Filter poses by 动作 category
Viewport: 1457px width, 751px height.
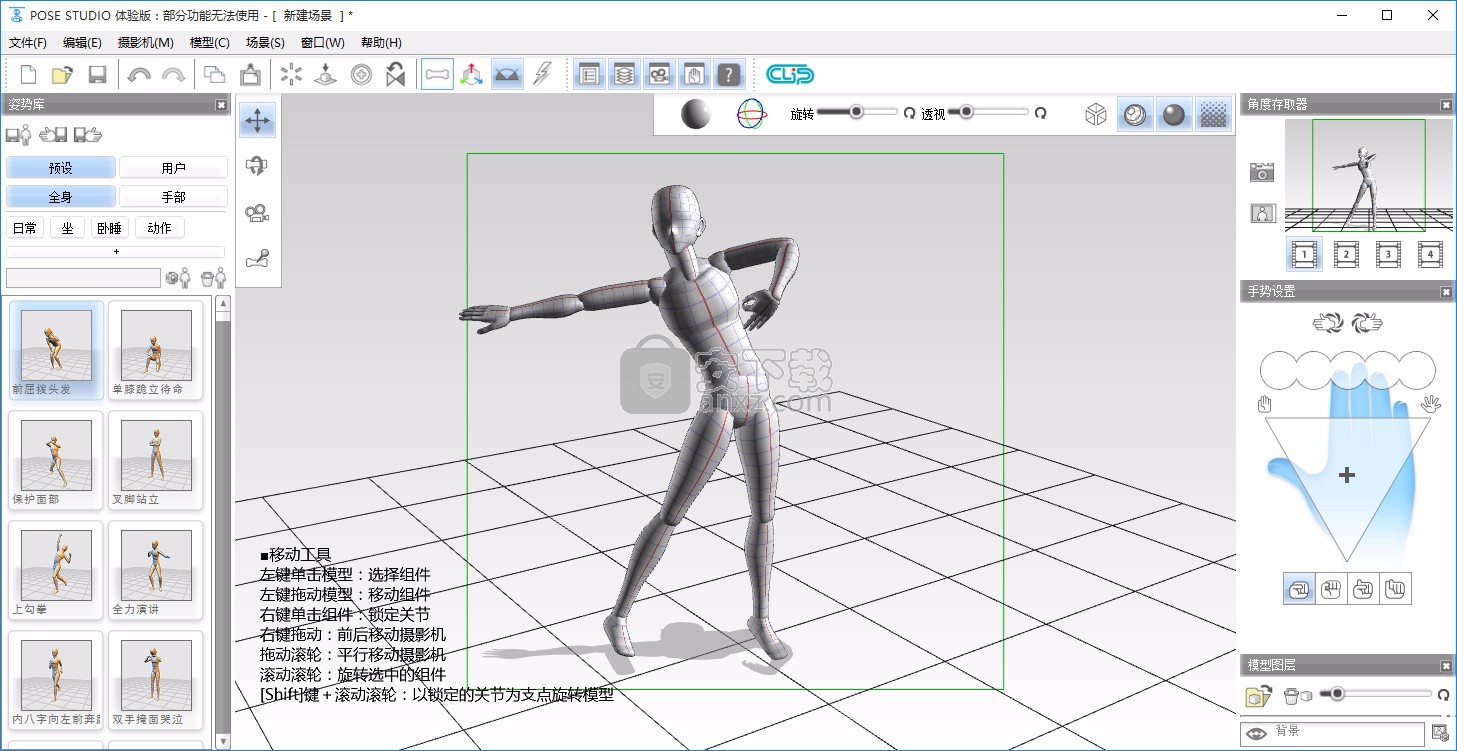coord(160,228)
